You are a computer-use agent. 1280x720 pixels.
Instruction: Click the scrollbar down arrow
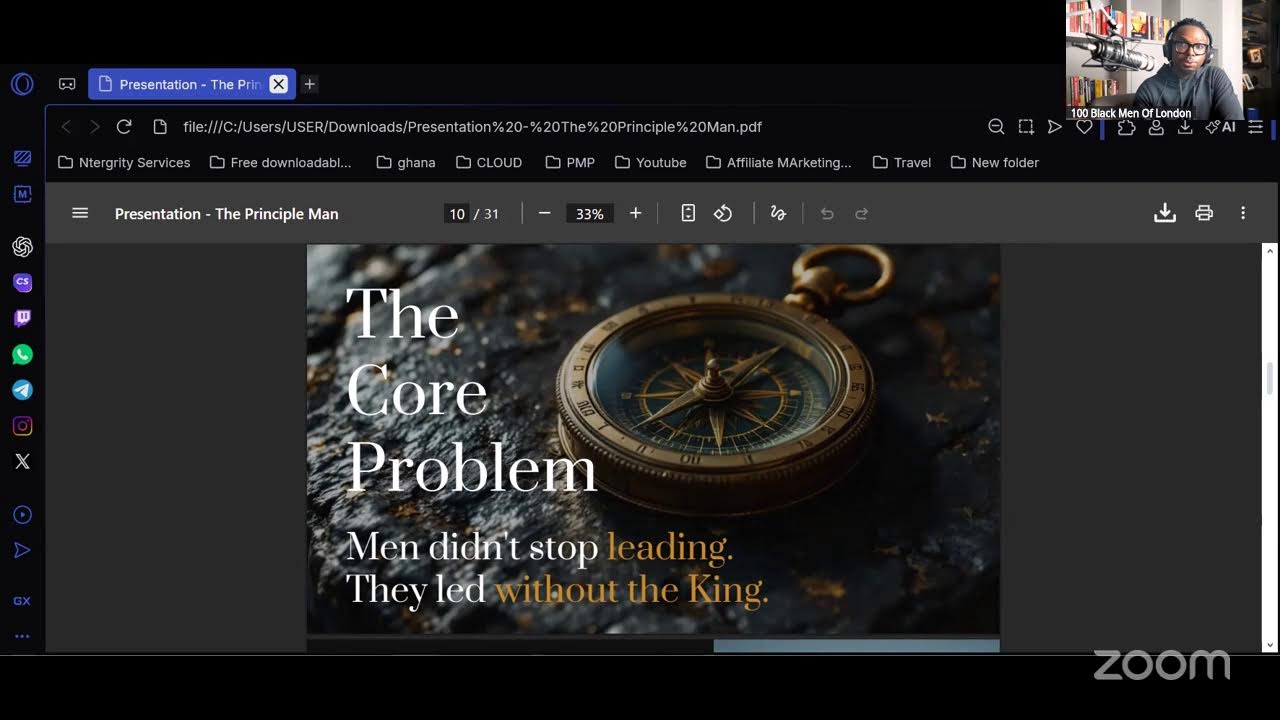pyautogui.click(x=1270, y=645)
